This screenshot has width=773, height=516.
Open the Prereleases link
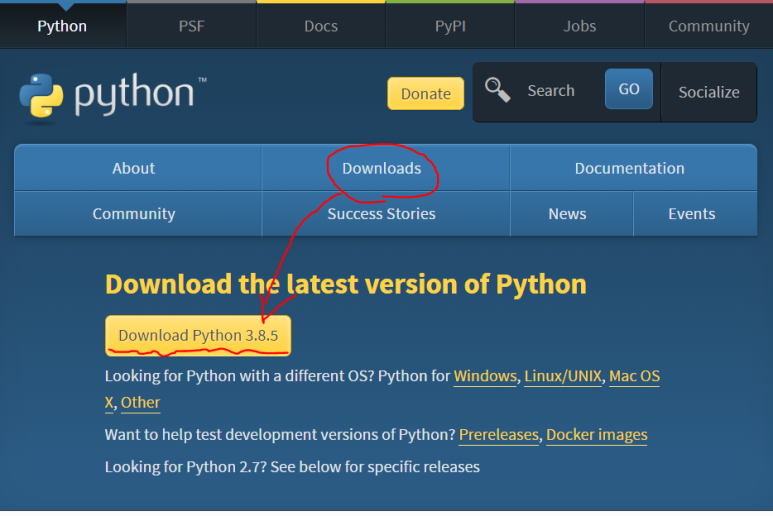point(499,435)
